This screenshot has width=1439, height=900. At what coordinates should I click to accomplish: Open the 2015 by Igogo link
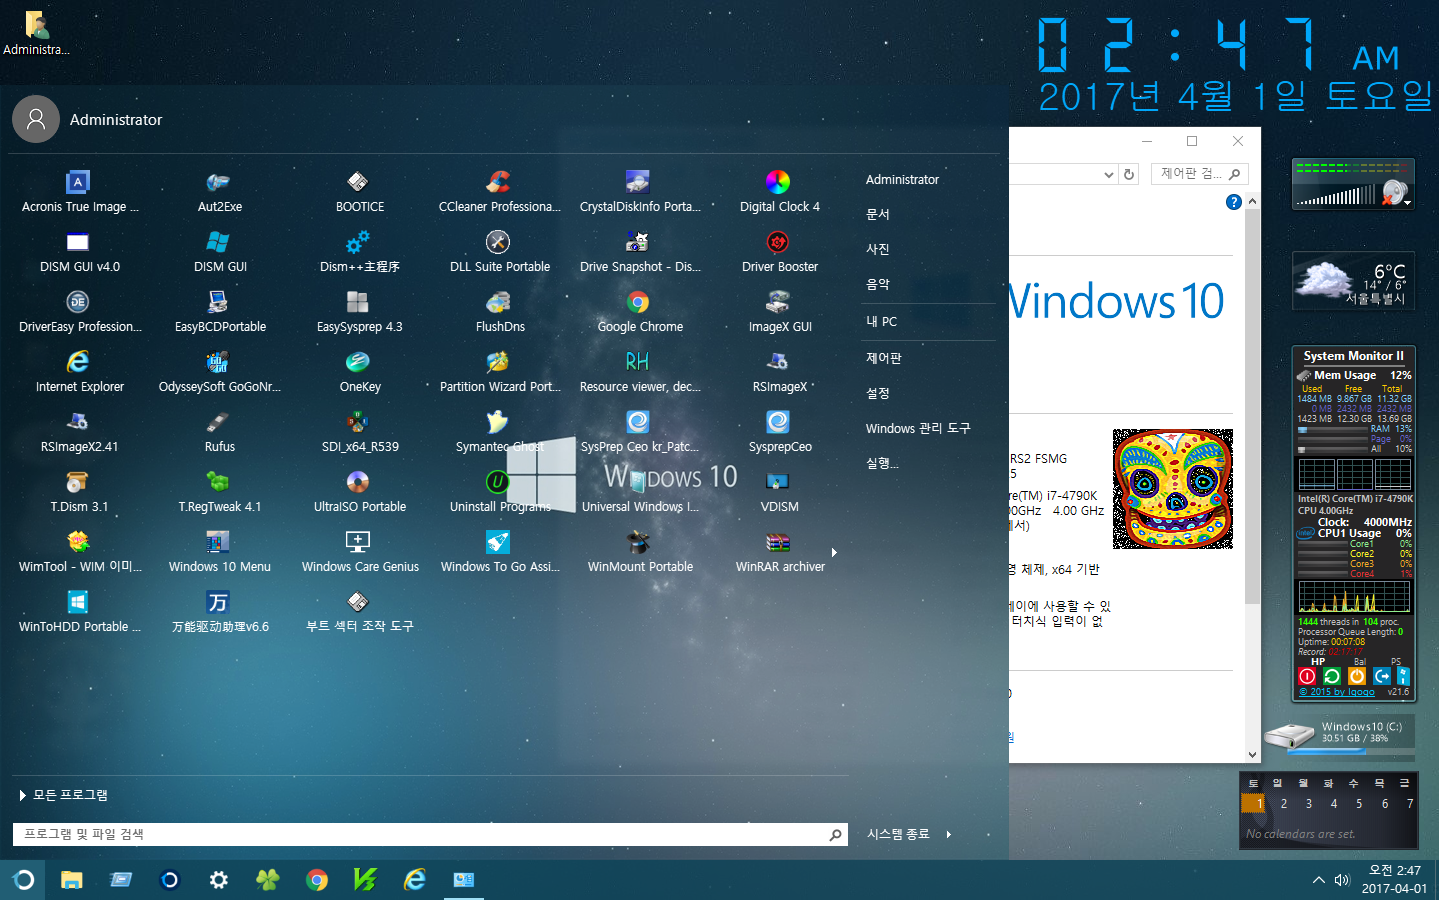(x=1337, y=692)
